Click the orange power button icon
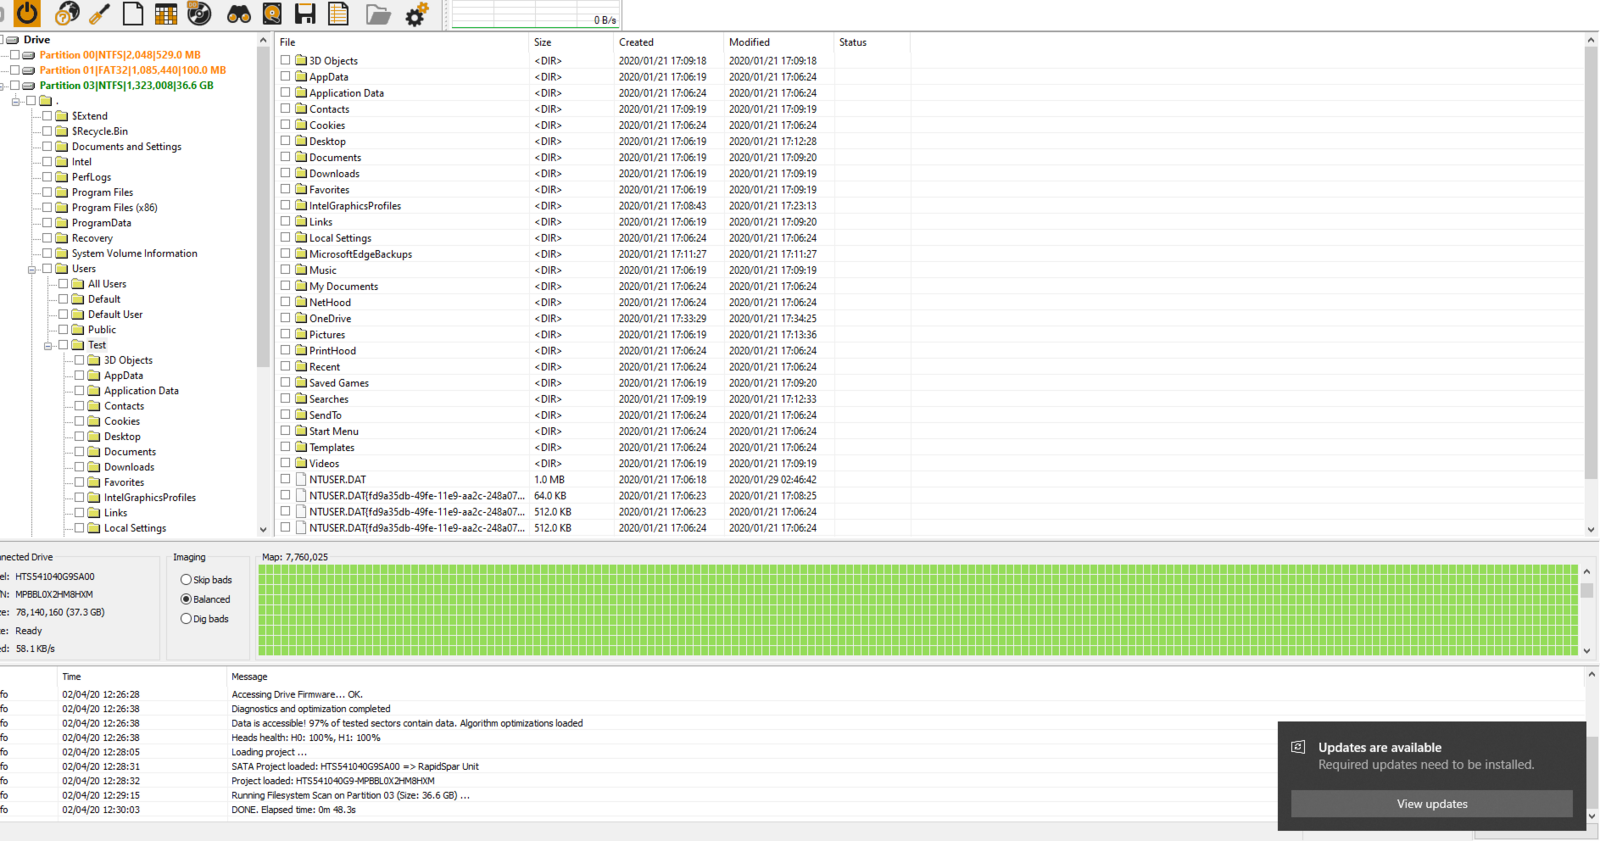This screenshot has height=841, width=1600. 27,13
